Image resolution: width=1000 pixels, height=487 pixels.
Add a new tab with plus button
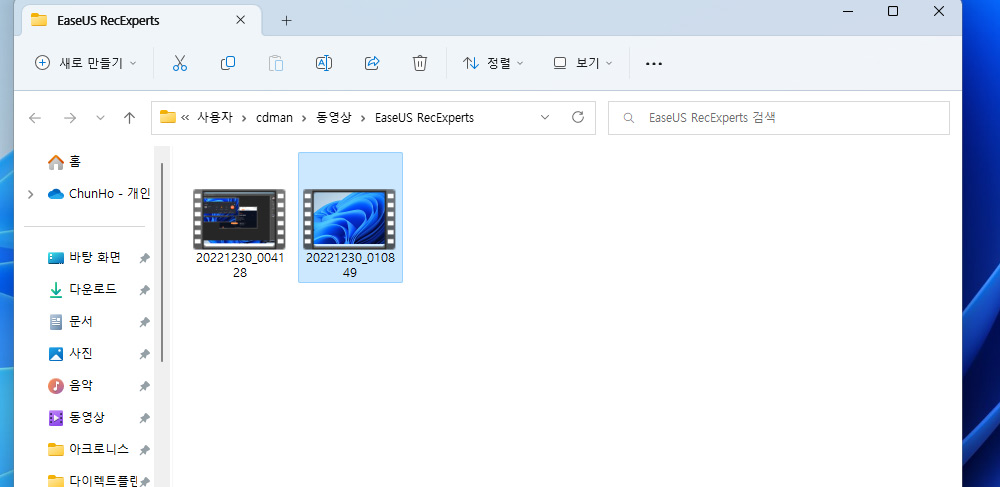click(286, 20)
